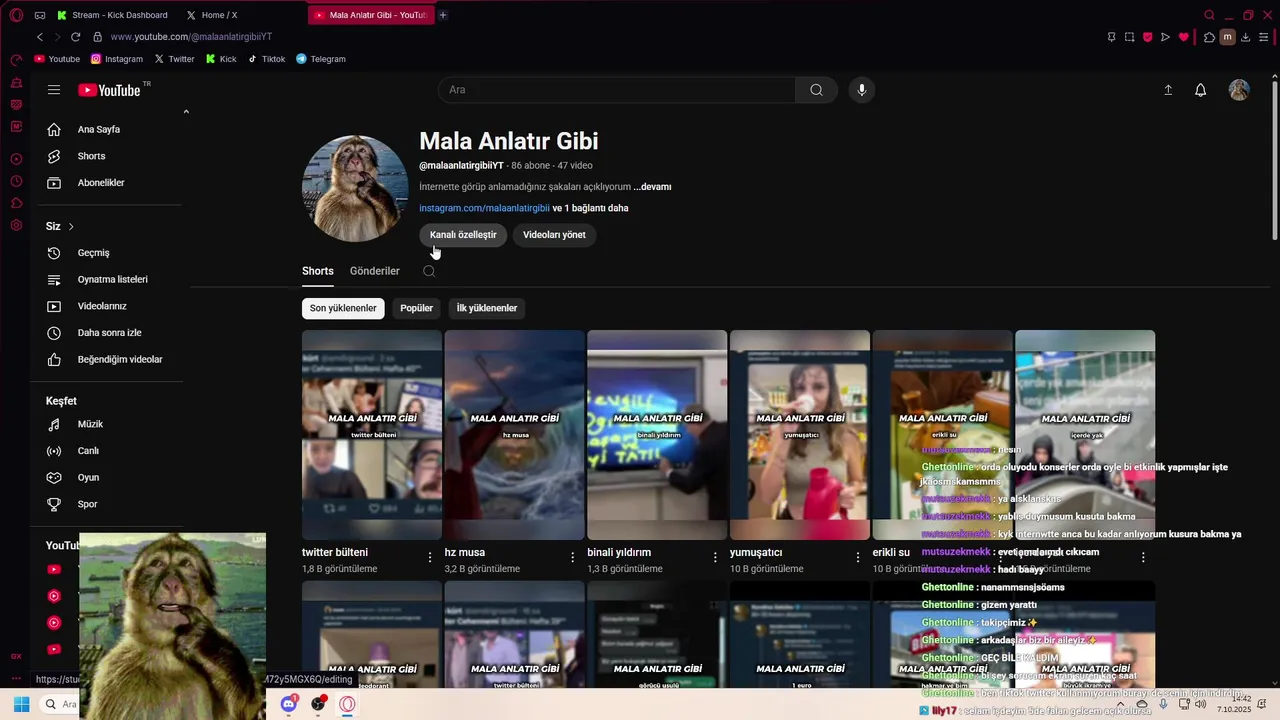Open the Kick bookmark
The height and width of the screenshot is (720, 1280).
click(221, 59)
